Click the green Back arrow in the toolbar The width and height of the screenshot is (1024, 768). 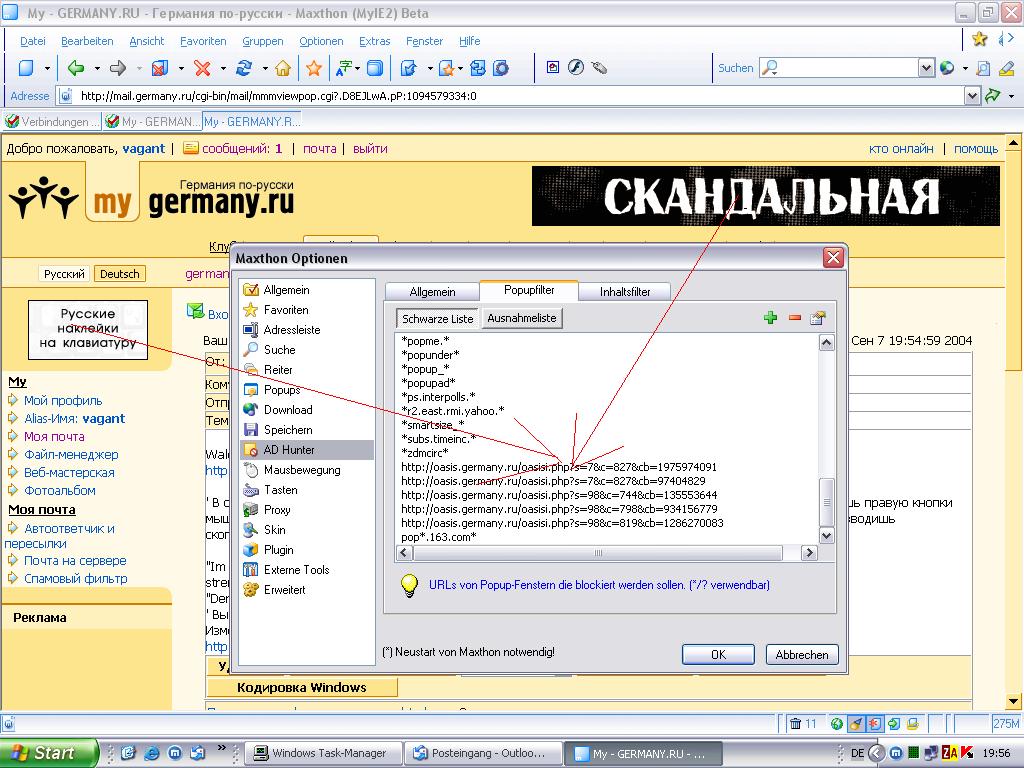tap(76, 68)
